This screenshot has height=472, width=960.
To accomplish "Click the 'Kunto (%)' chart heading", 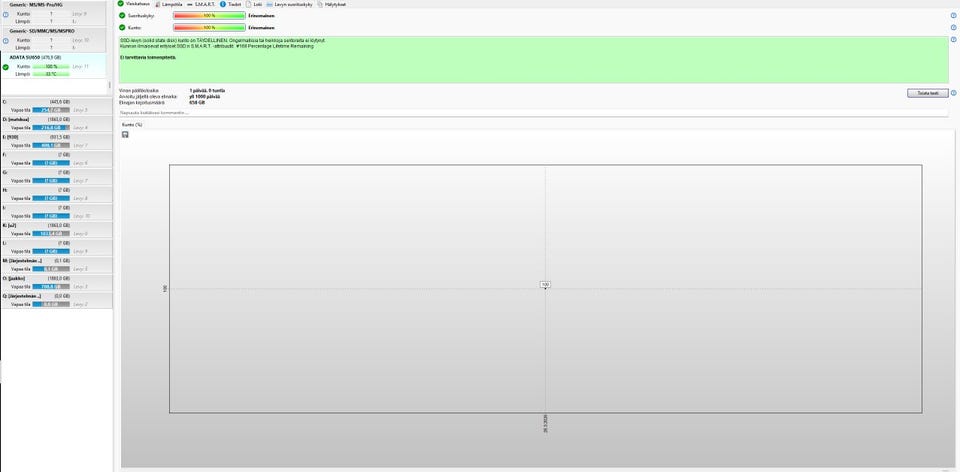I will click(x=132, y=124).
